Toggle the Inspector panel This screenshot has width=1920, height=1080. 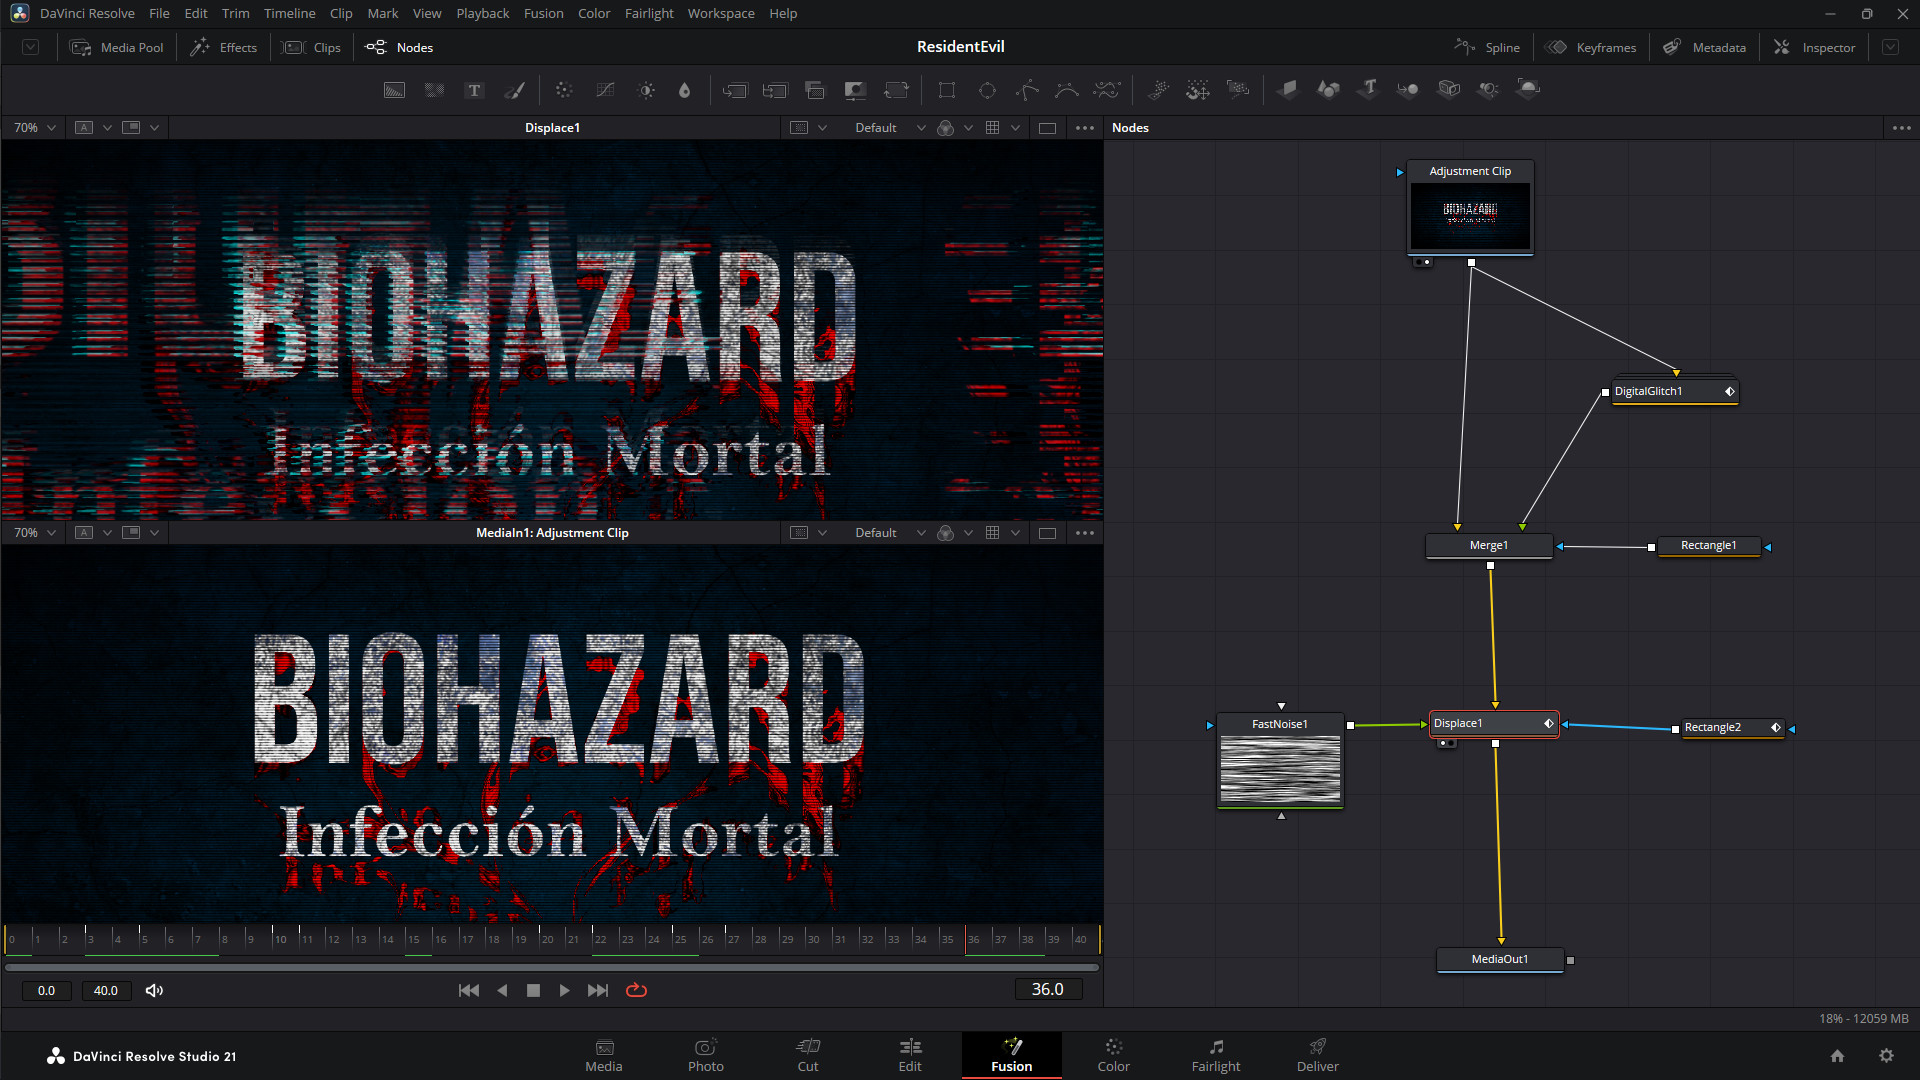1815,47
